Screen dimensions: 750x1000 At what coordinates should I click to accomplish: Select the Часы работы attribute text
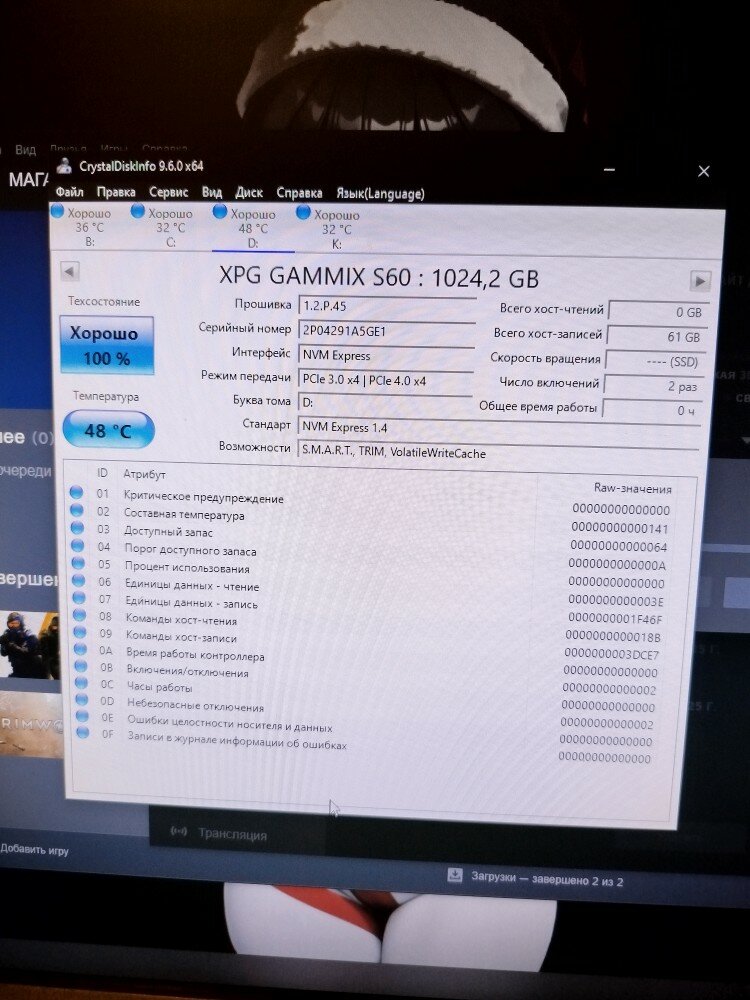click(x=159, y=687)
